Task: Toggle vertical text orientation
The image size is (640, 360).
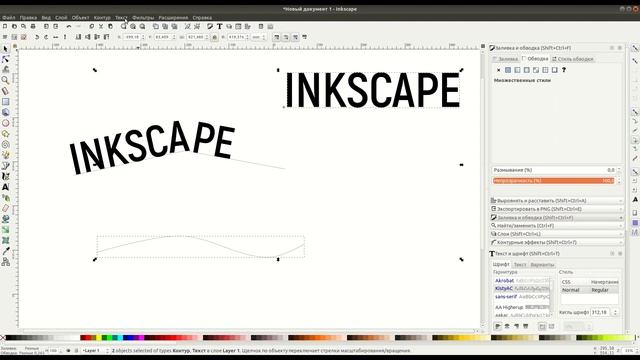Action: tap(551, 326)
